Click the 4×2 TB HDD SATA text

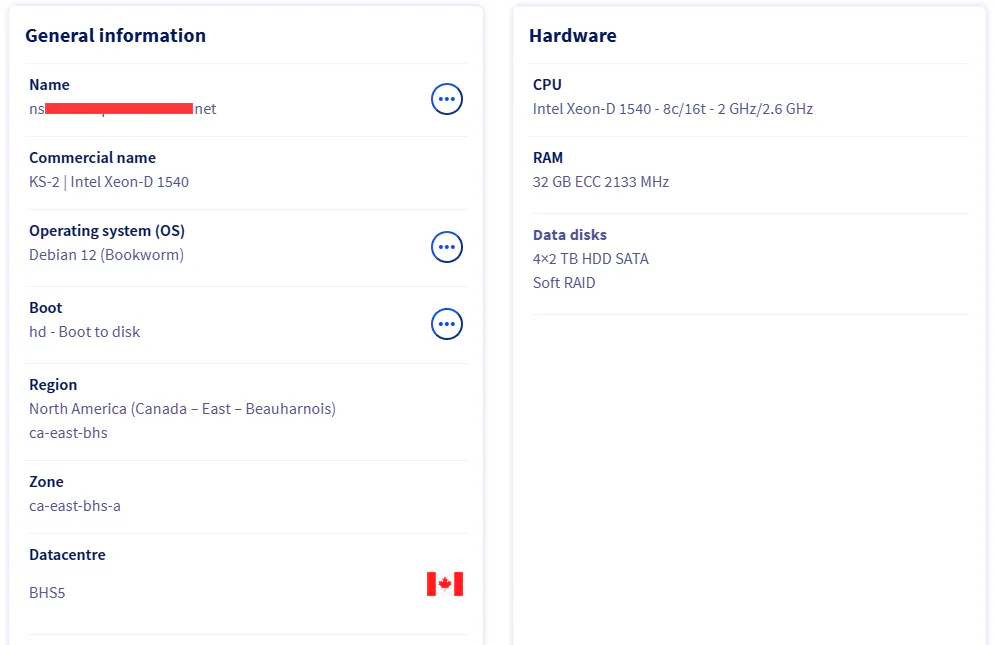[591, 259]
